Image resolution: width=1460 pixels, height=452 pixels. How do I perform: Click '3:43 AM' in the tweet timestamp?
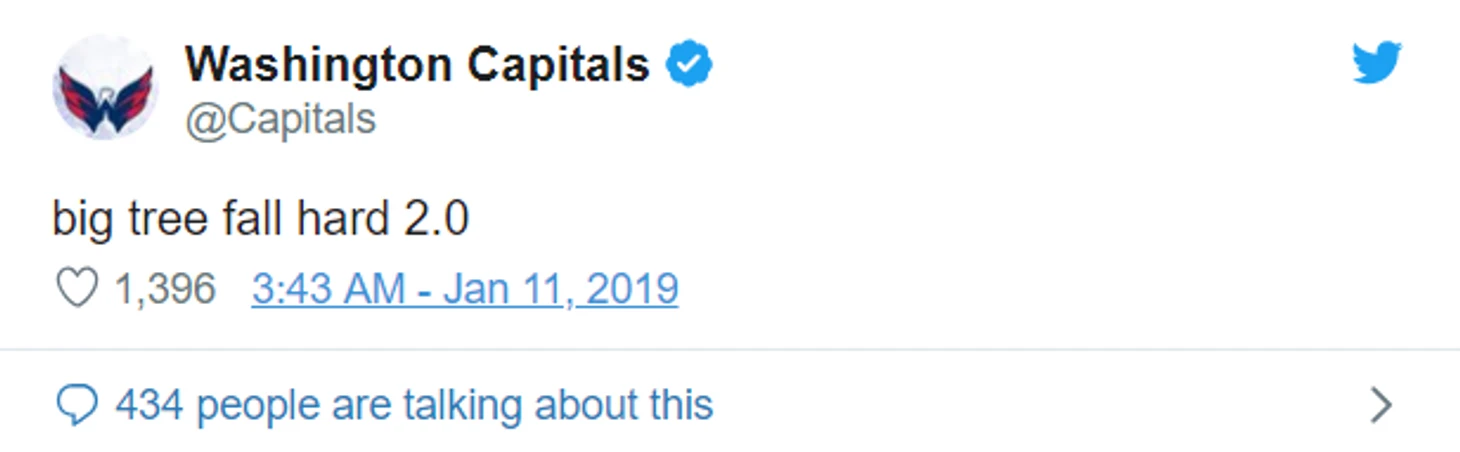pos(328,289)
